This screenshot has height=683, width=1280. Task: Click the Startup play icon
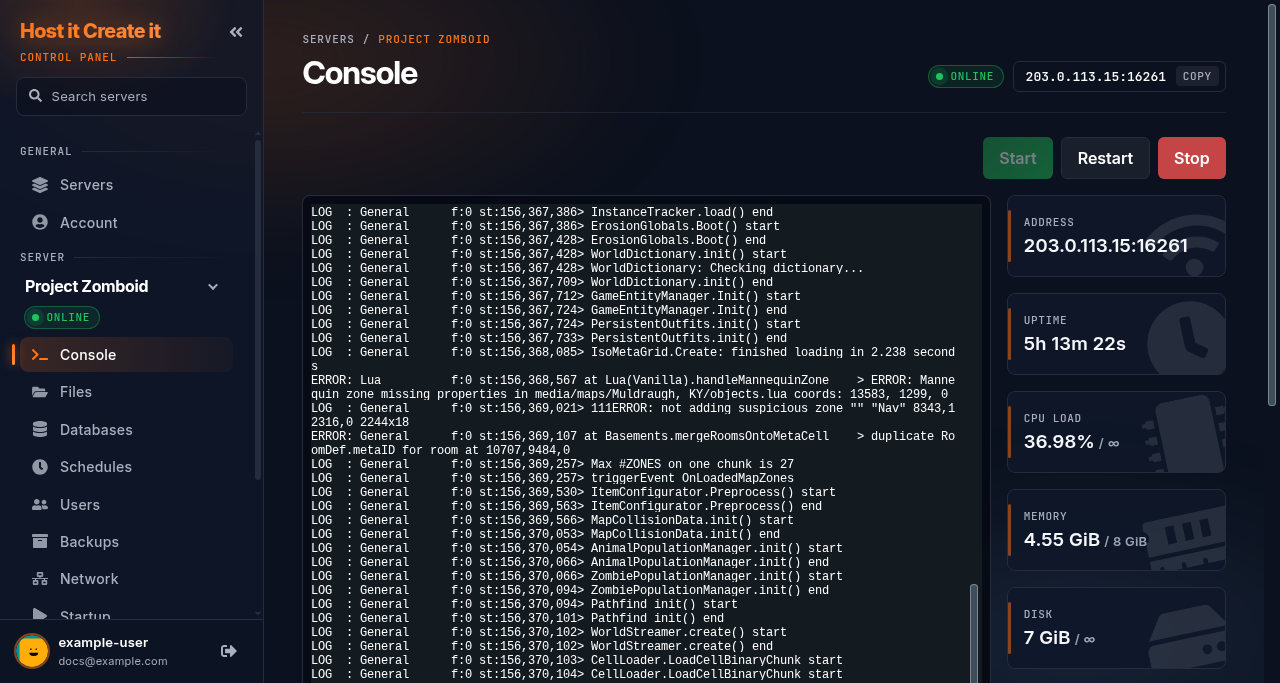click(40, 615)
